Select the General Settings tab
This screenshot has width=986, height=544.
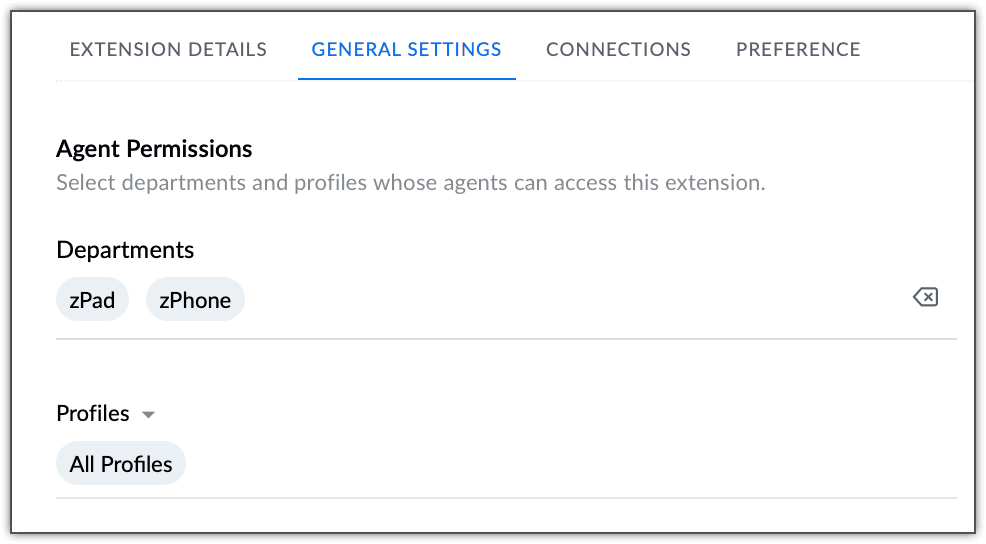[x=406, y=49]
